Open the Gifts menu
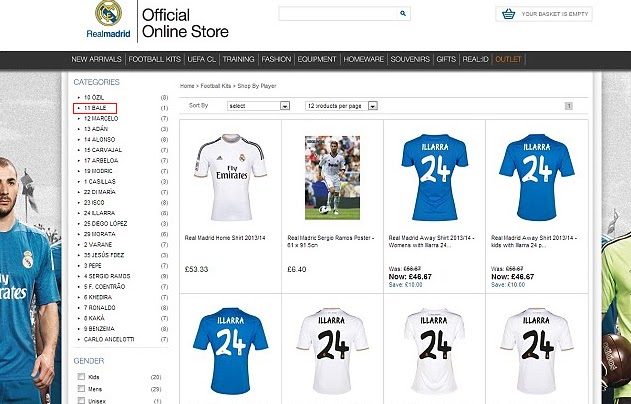Viewport: 631px width, 404px height. (446, 59)
